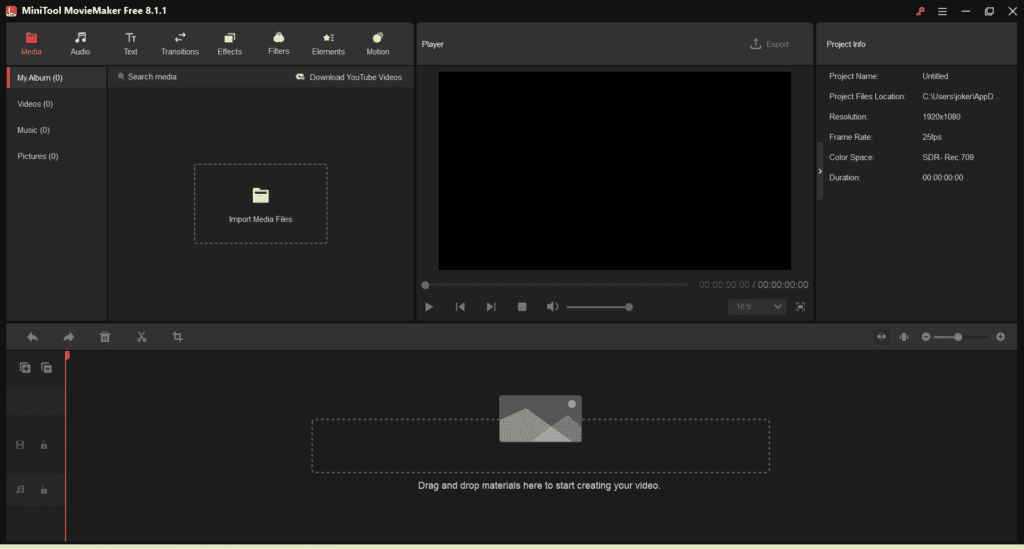
Task: Select the crop tool in timeline toolbar
Action: point(177,337)
